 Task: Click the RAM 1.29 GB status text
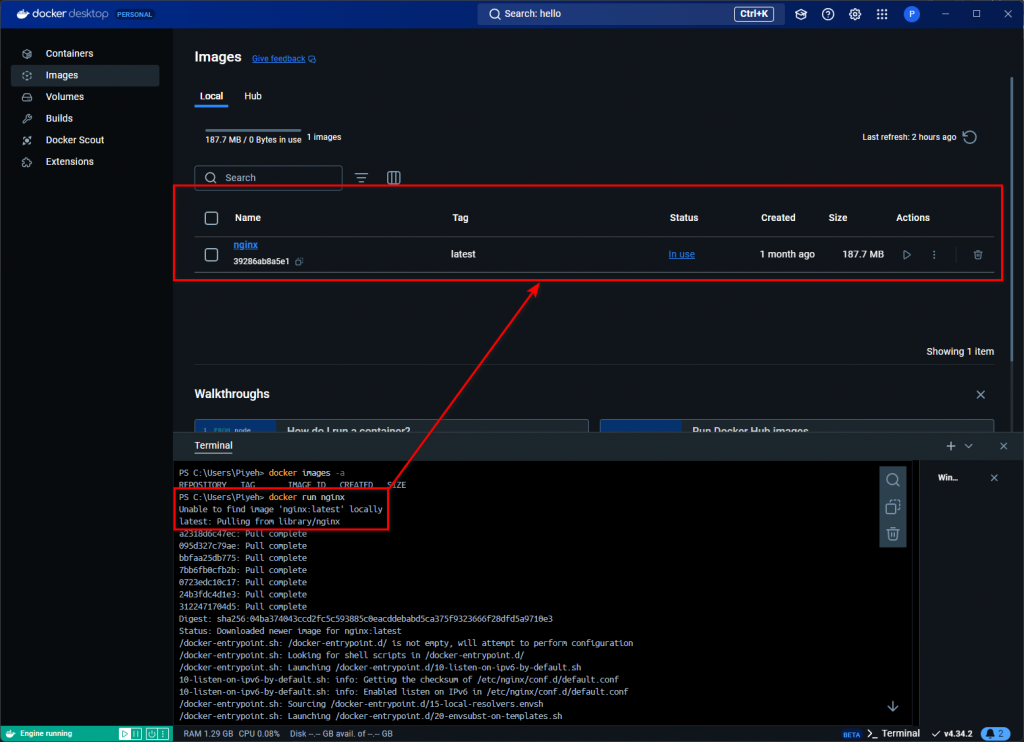point(208,734)
